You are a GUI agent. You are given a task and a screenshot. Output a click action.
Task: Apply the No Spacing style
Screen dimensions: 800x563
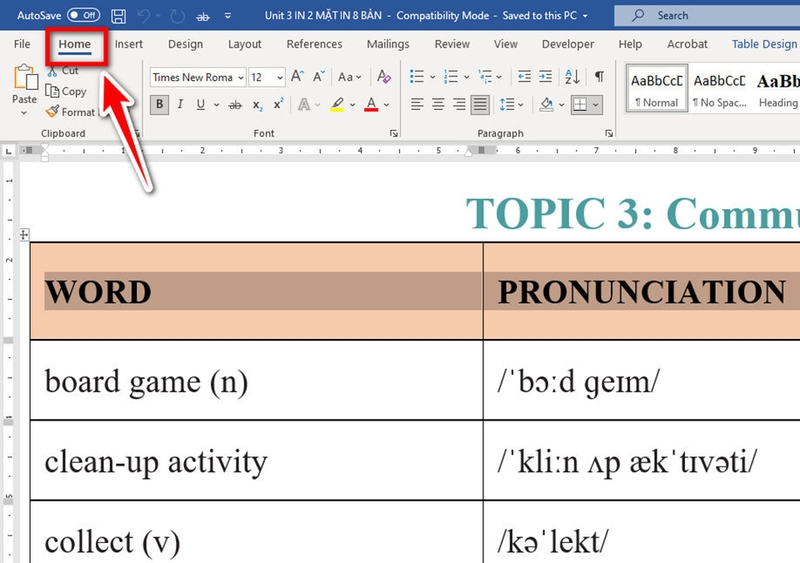[x=720, y=90]
